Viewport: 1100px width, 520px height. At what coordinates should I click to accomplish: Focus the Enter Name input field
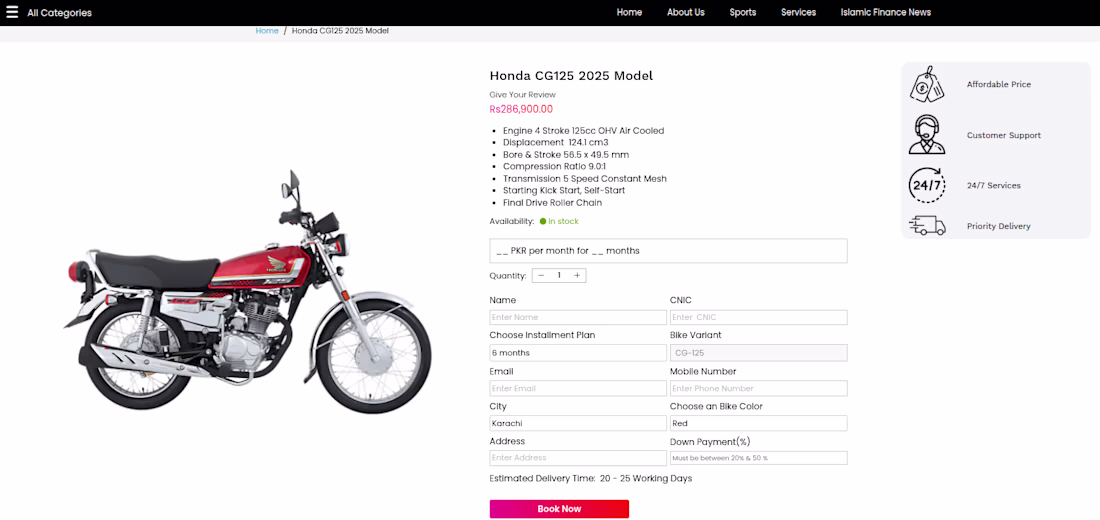[578, 318]
